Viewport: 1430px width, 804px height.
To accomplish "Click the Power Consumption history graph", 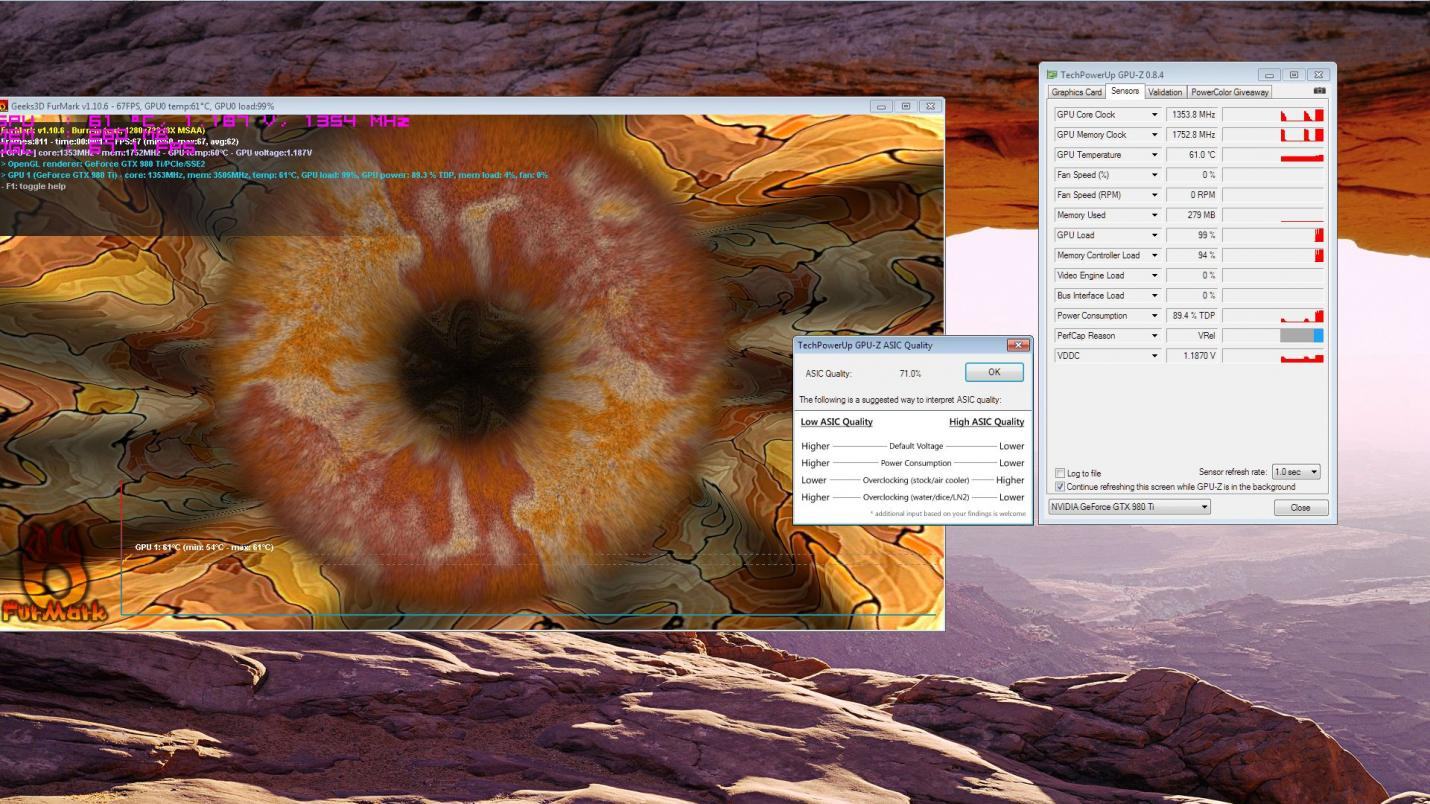I will (1273, 315).
